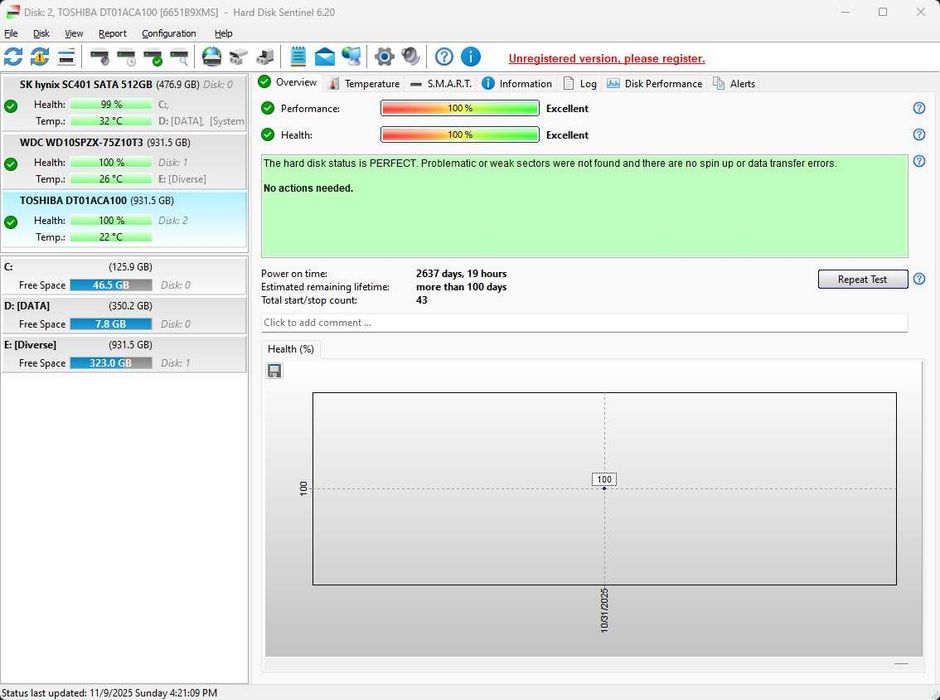The image size is (940, 700).
Task: Click the question mark help toolbar icon
Action: point(444,58)
